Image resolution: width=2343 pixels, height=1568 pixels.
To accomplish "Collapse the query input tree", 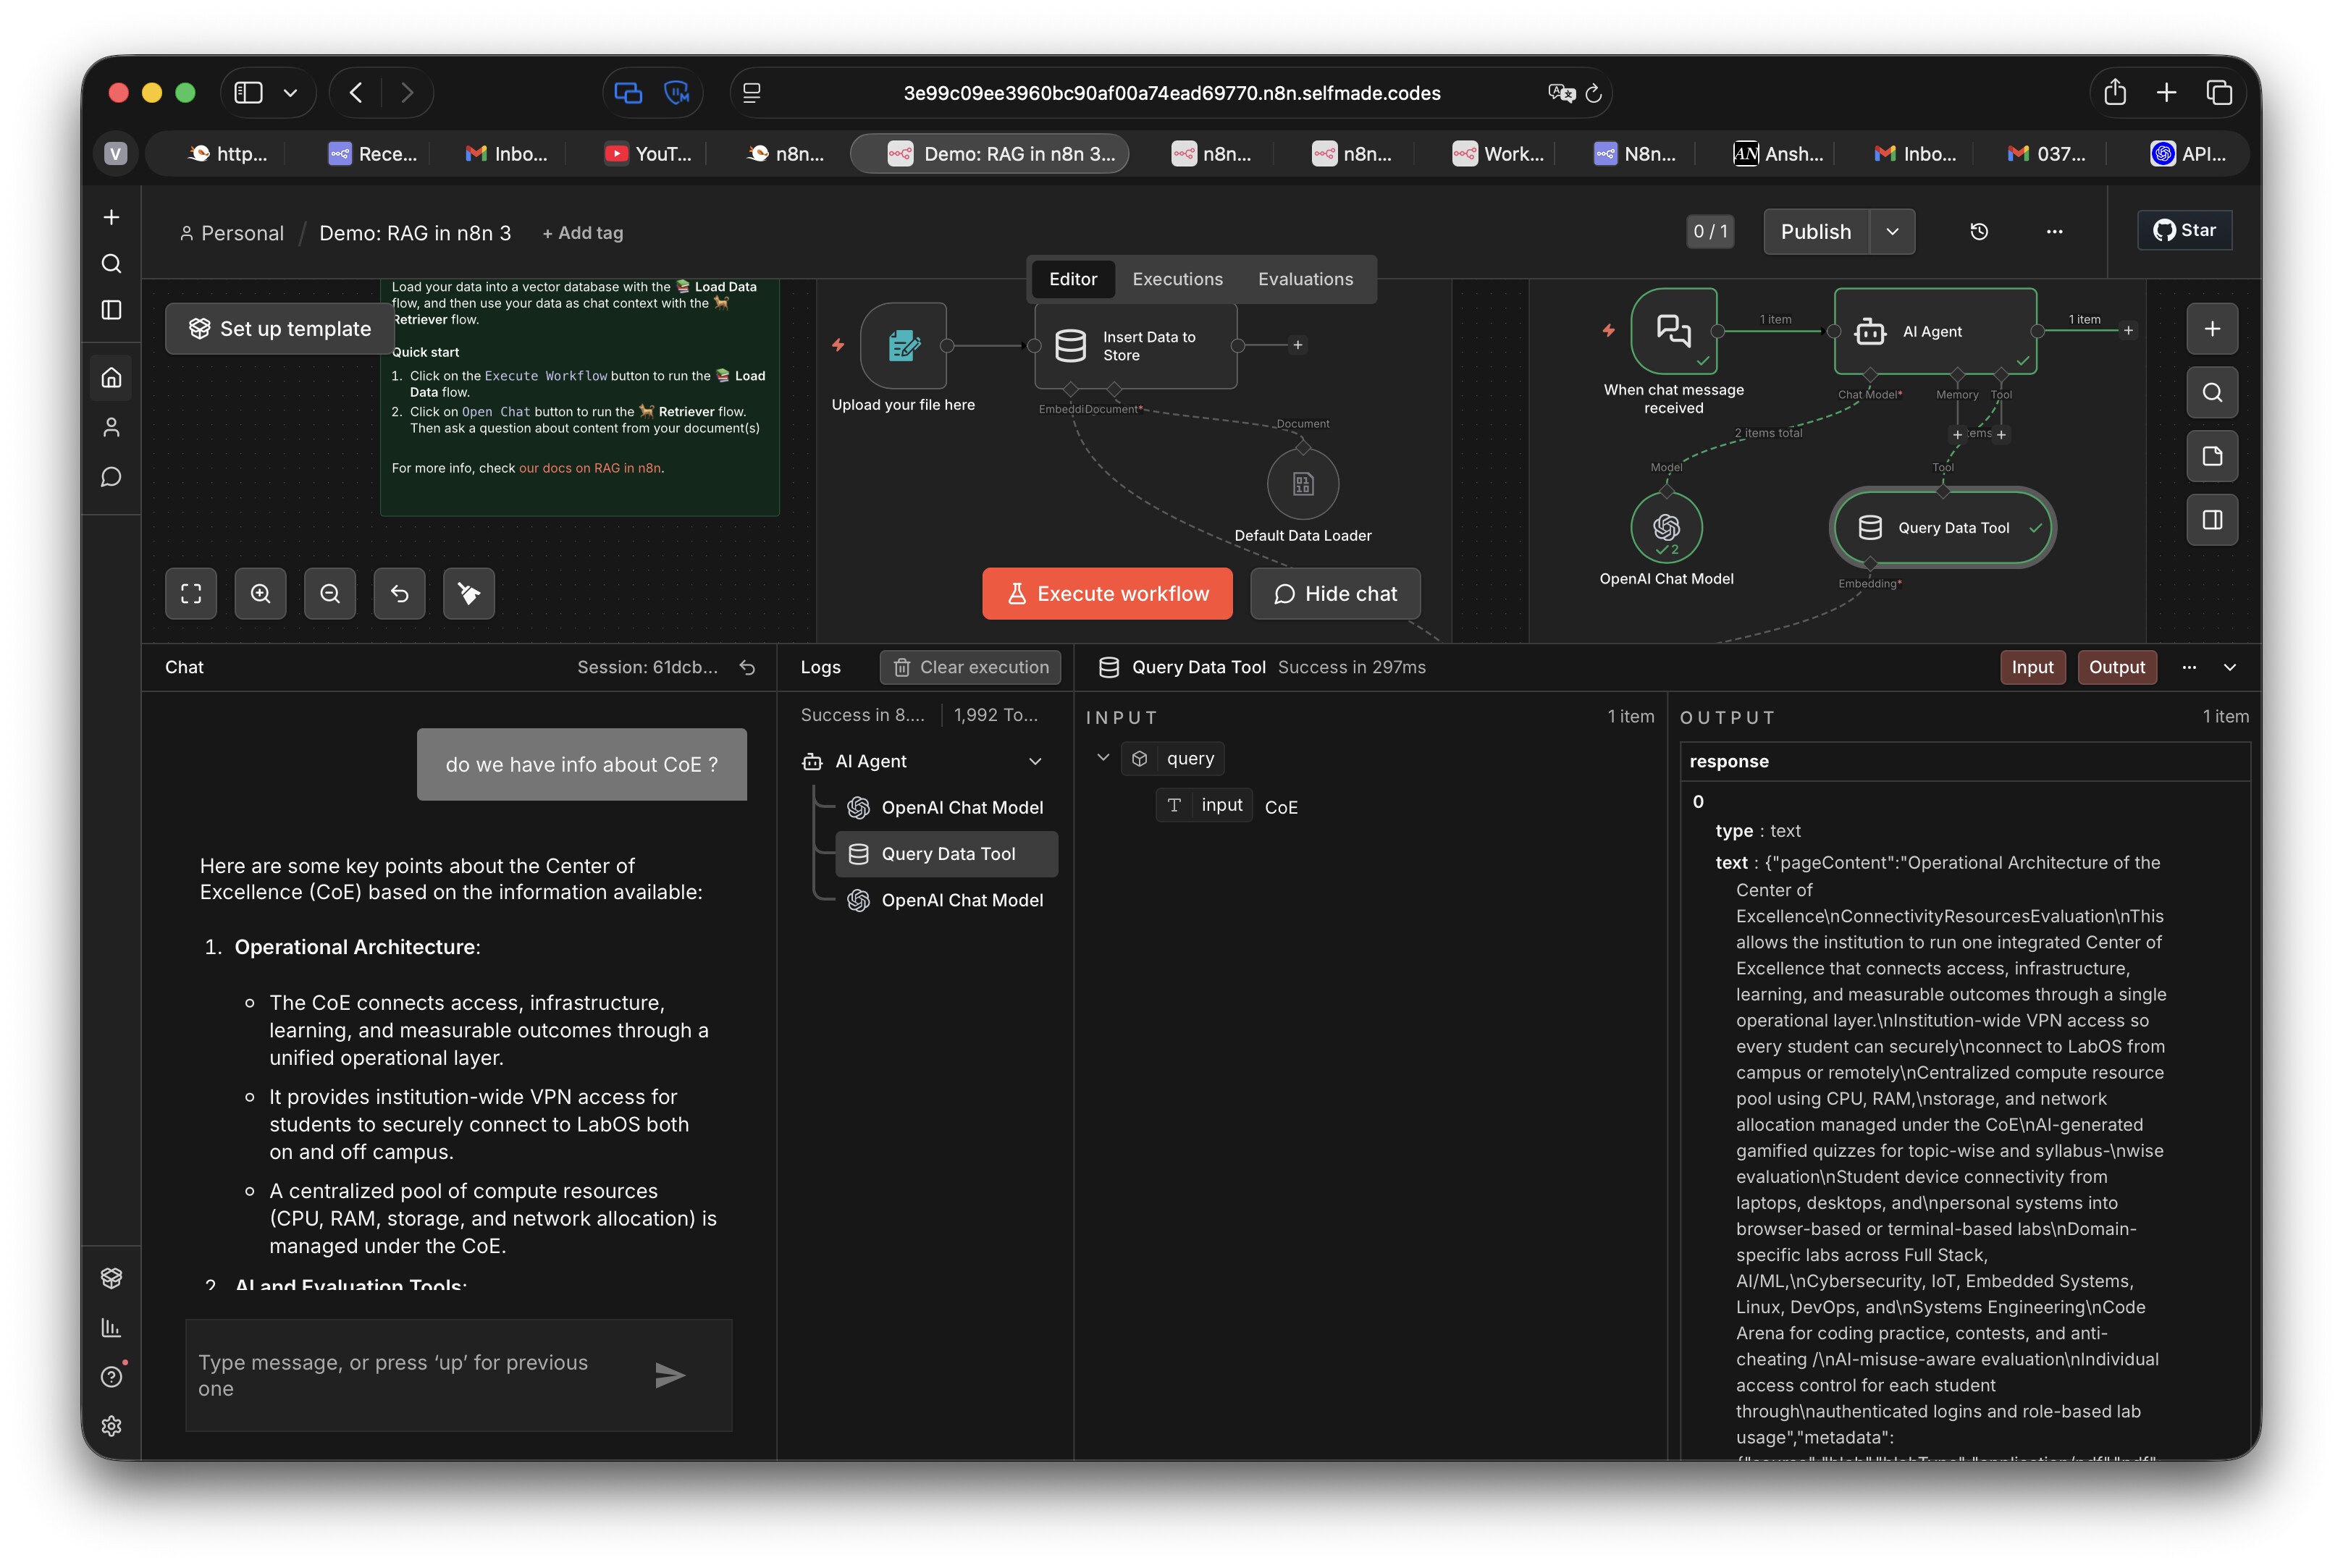I will (1103, 758).
